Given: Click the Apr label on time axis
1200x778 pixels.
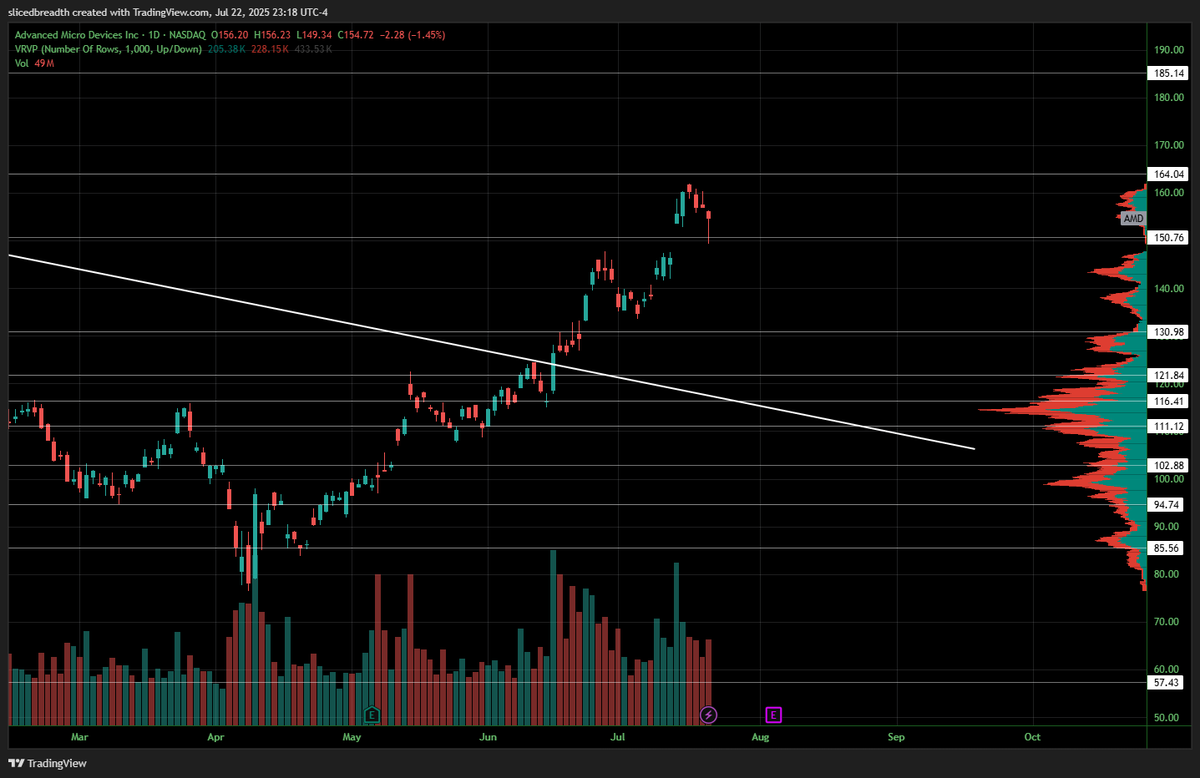Looking at the screenshot, I should [215, 737].
